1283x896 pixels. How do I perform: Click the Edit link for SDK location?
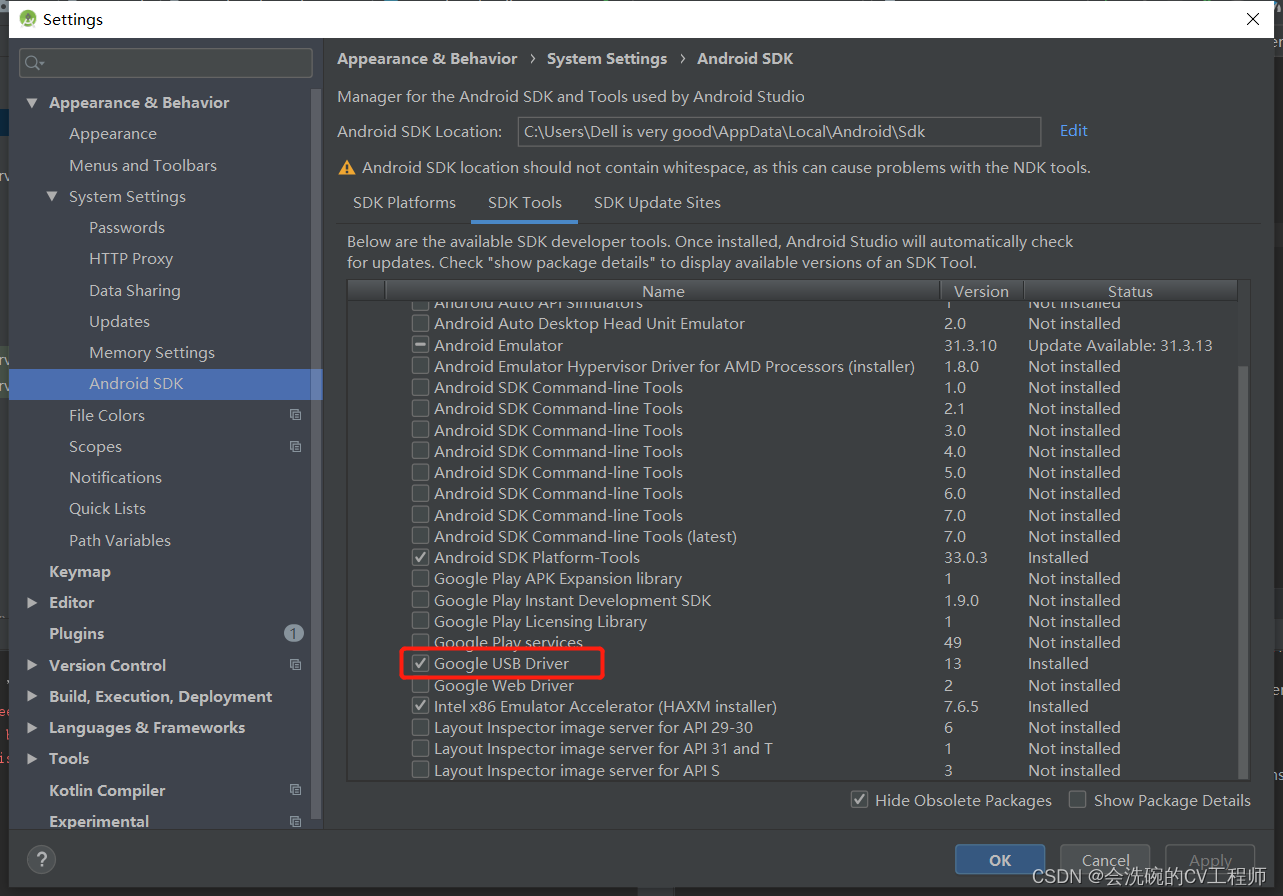[1074, 131]
